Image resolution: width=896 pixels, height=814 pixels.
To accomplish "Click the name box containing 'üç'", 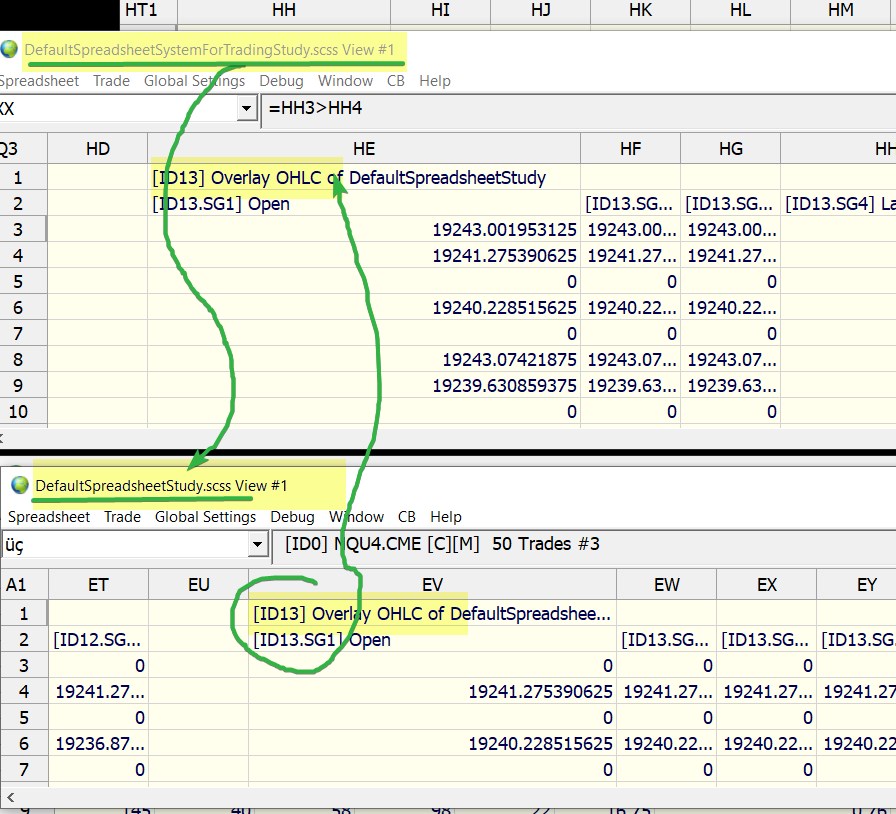I will pos(125,544).
